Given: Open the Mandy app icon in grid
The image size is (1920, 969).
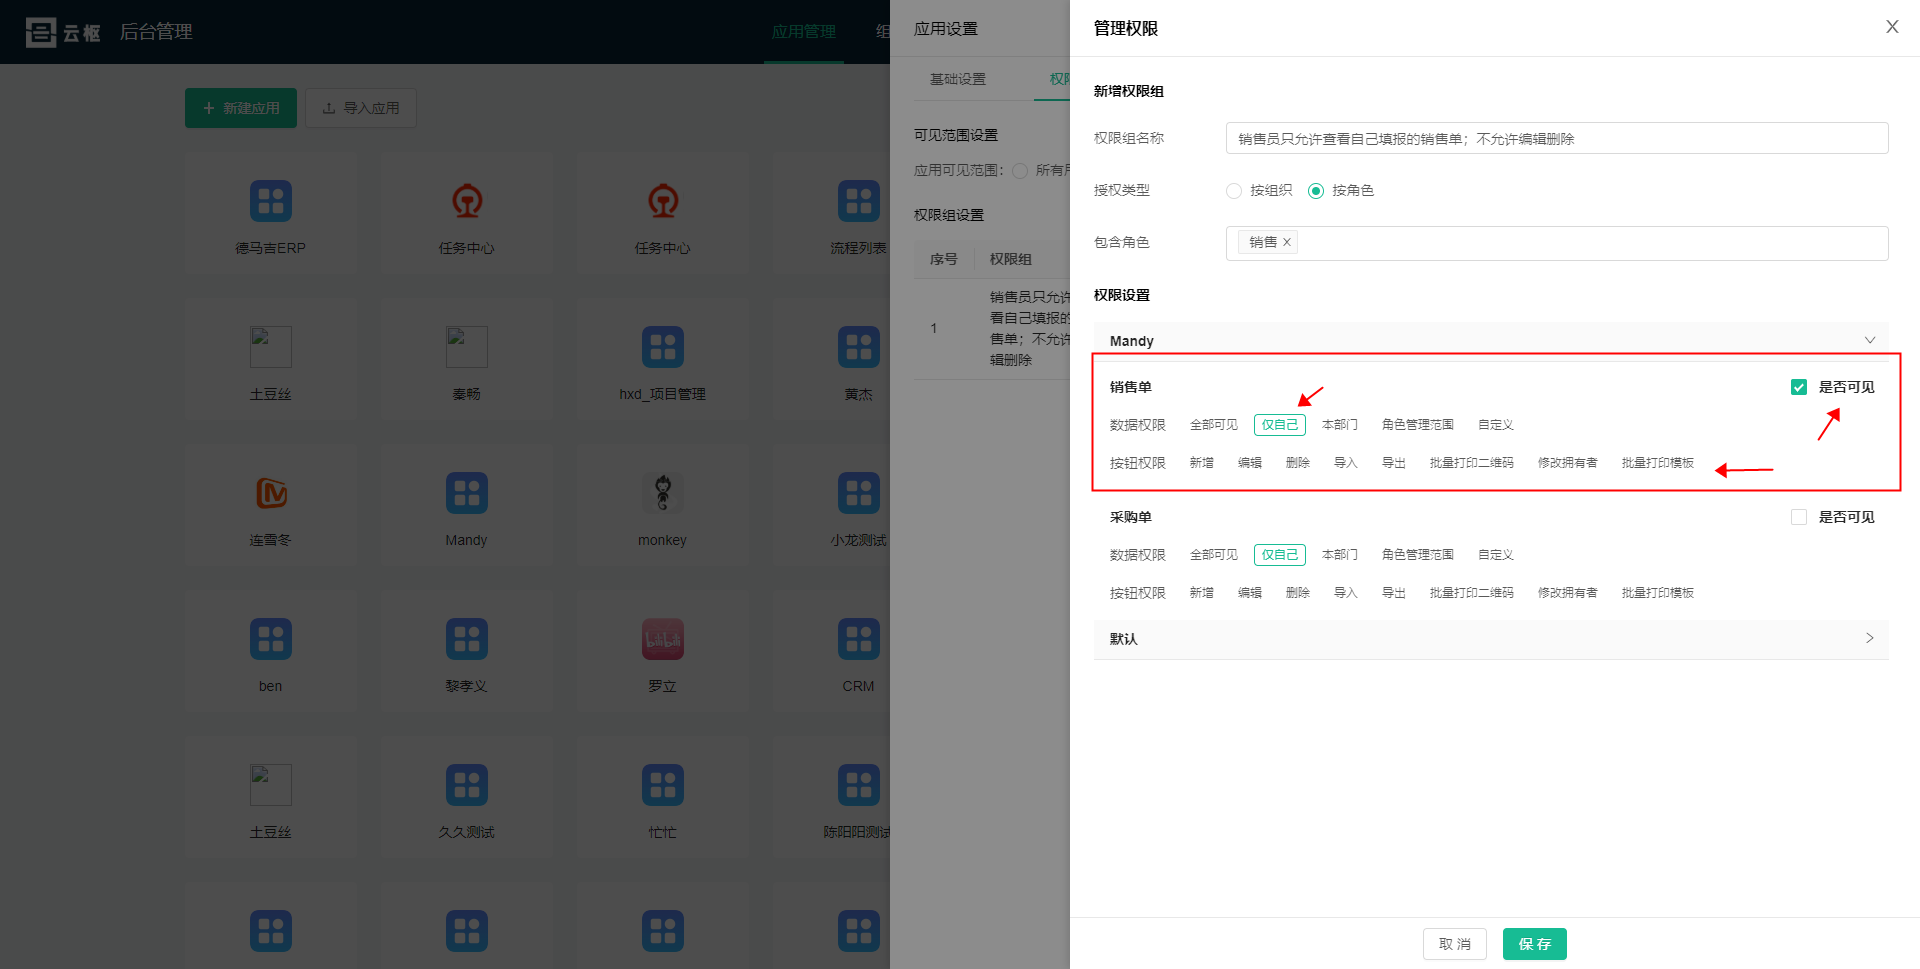Looking at the screenshot, I should [466, 493].
